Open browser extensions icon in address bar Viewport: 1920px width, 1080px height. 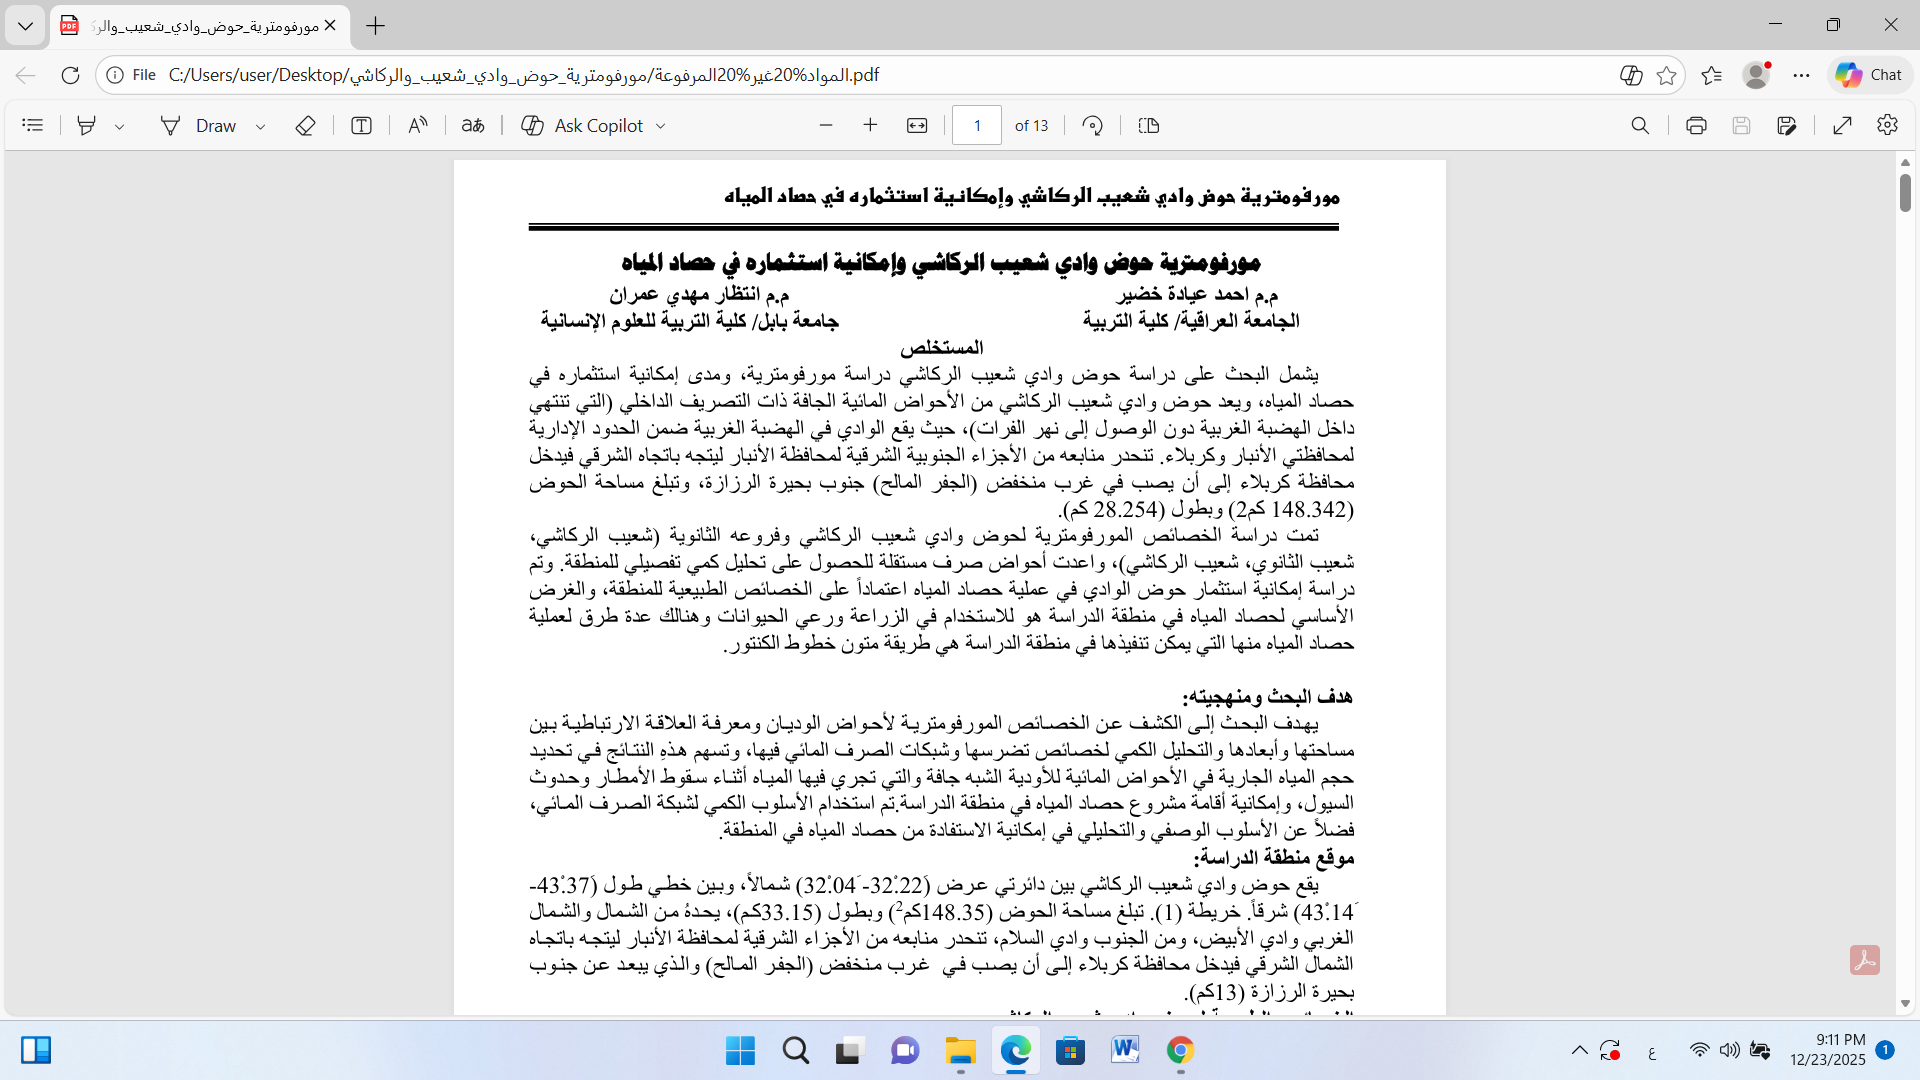pos(1631,75)
